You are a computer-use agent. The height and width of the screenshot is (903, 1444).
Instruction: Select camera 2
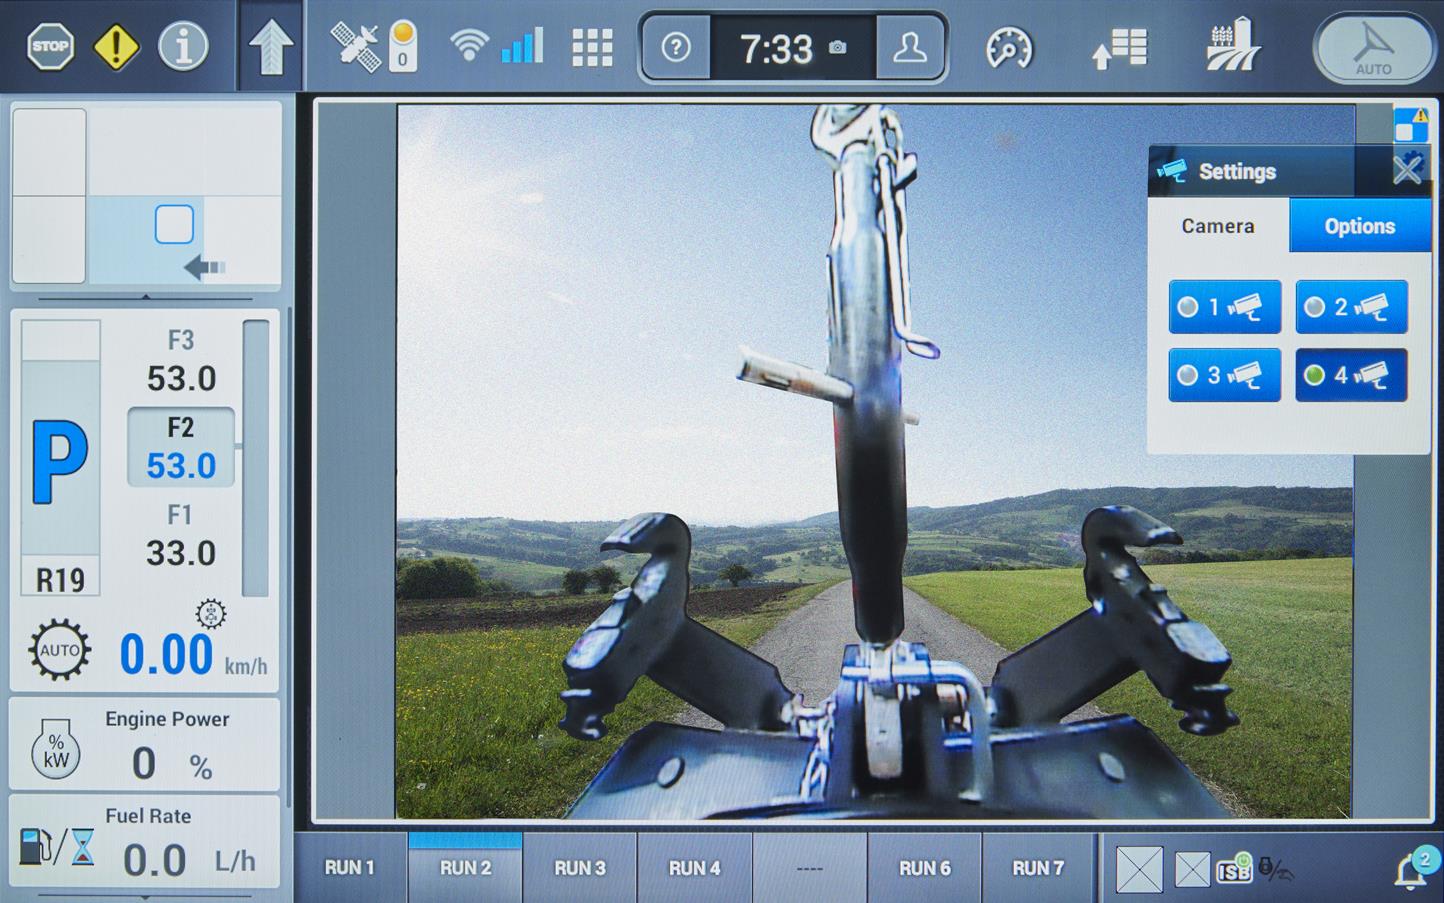(x=1351, y=307)
